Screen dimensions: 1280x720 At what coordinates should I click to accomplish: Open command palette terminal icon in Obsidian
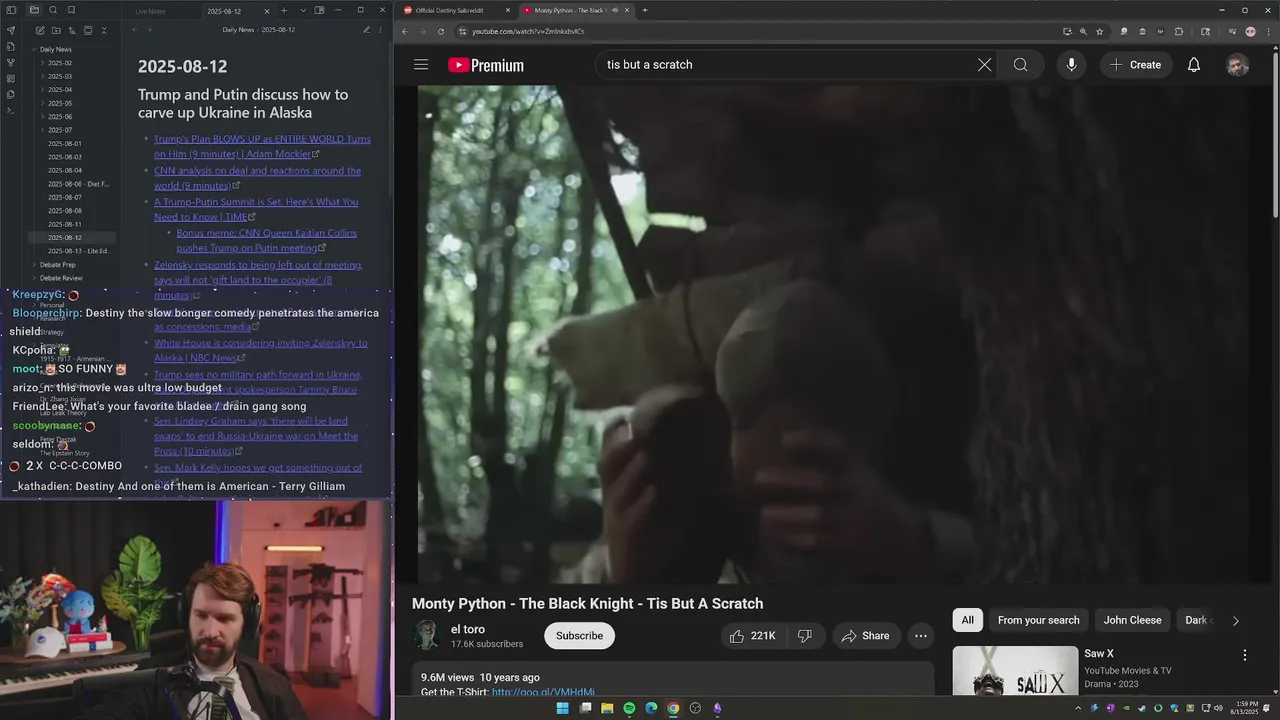[11, 110]
